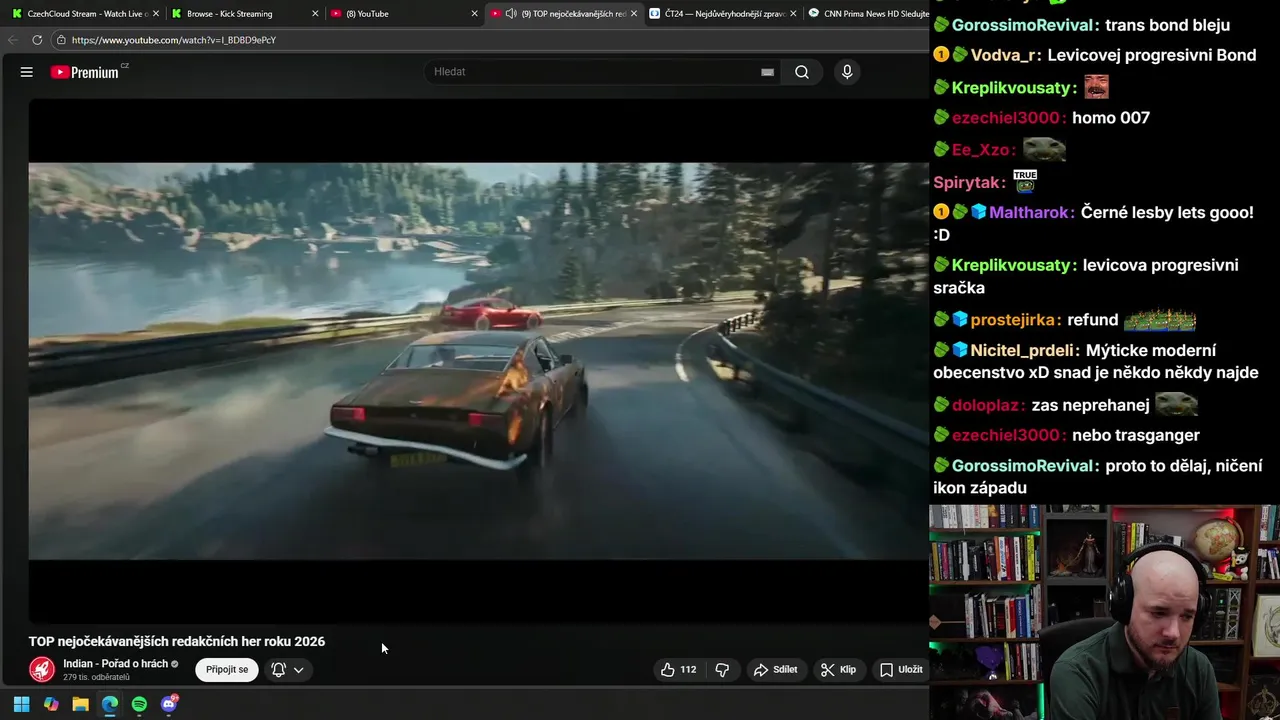The width and height of the screenshot is (1280, 720).
Task: Click emote in doloplaz's message
Action: (x=1176, y=404)
